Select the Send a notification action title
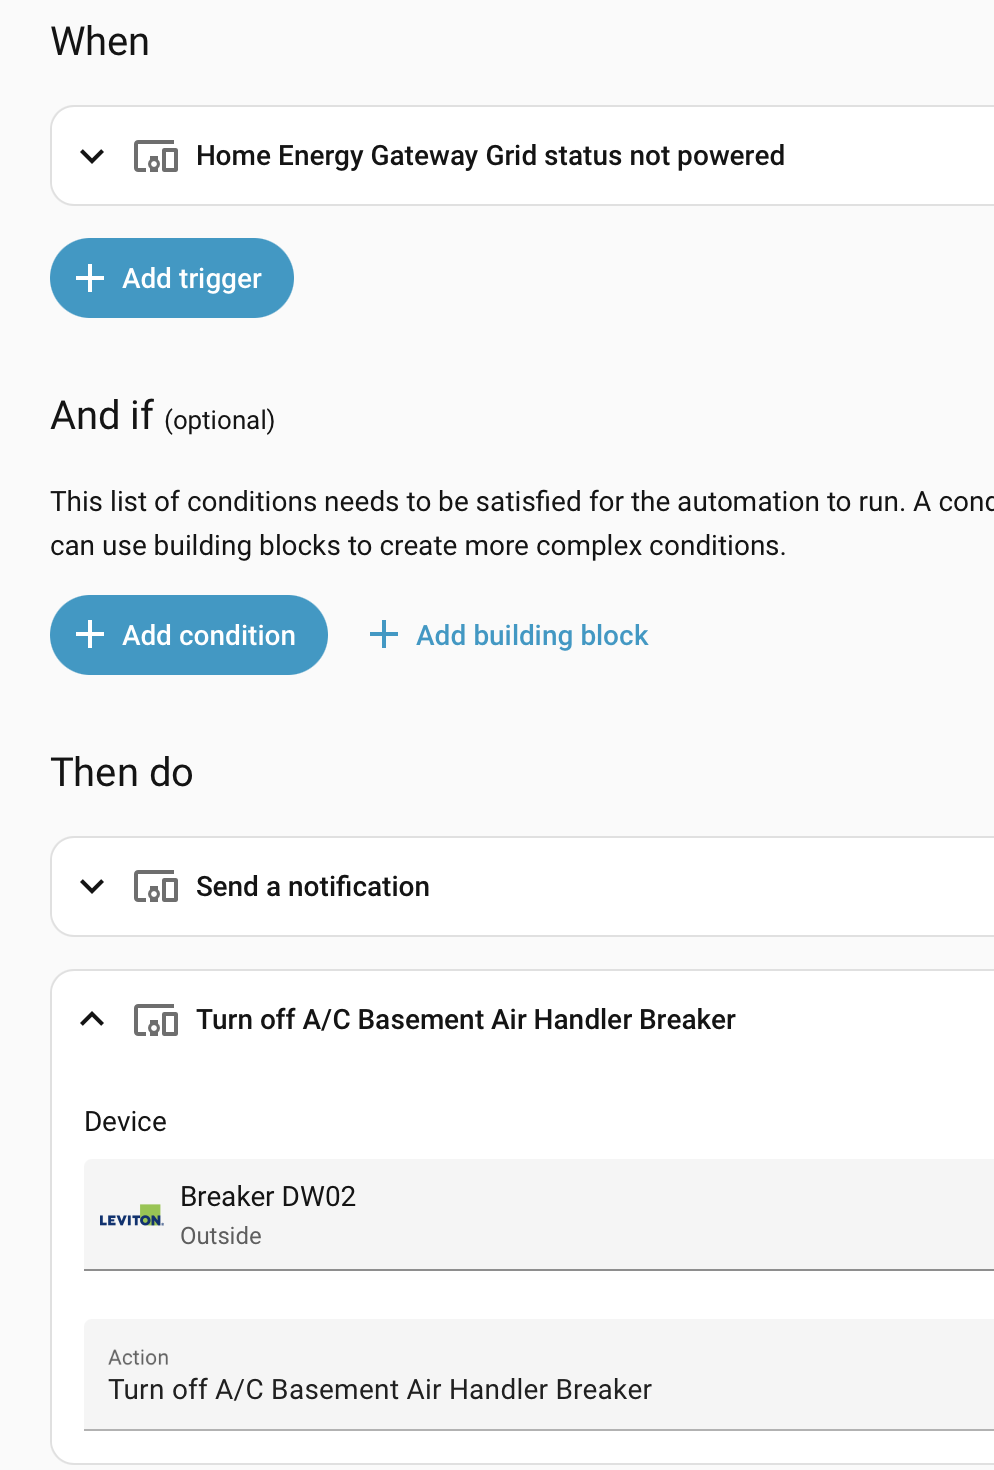 (312, 887)
